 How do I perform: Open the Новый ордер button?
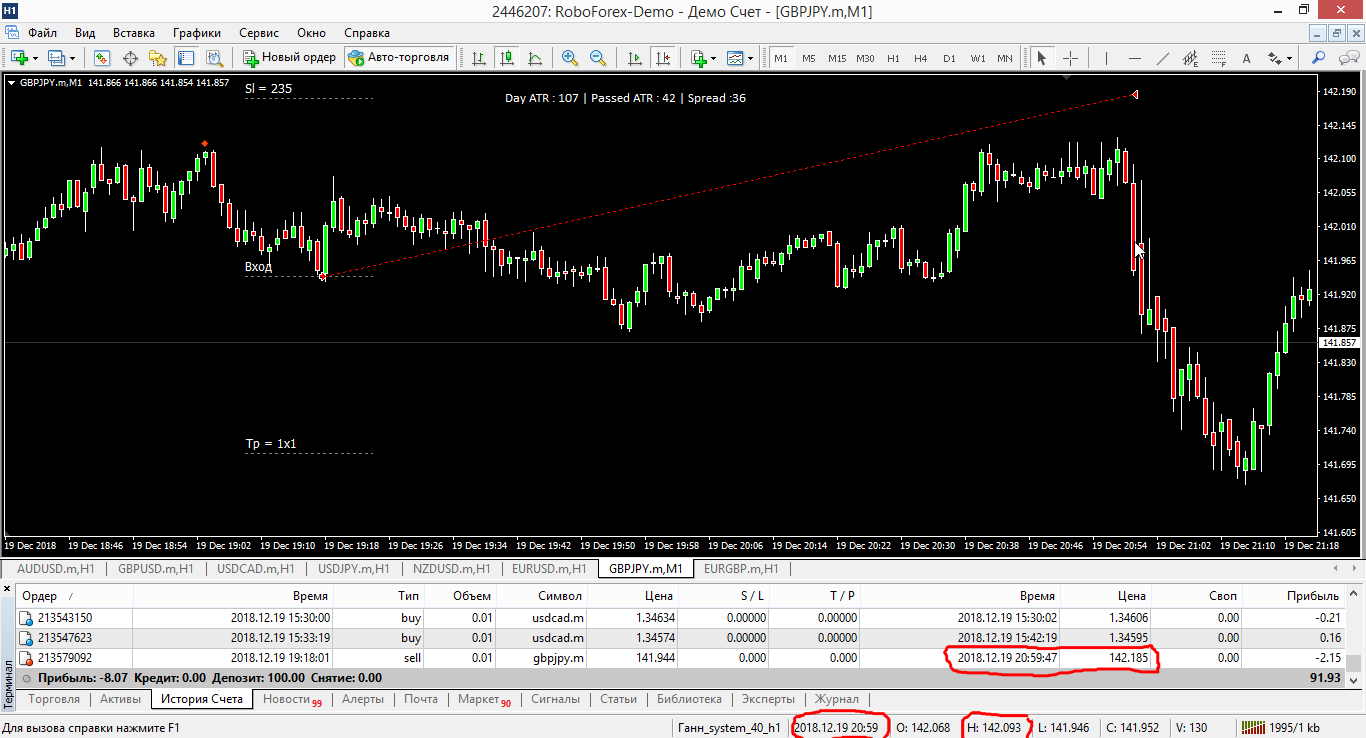coord(290,57)
